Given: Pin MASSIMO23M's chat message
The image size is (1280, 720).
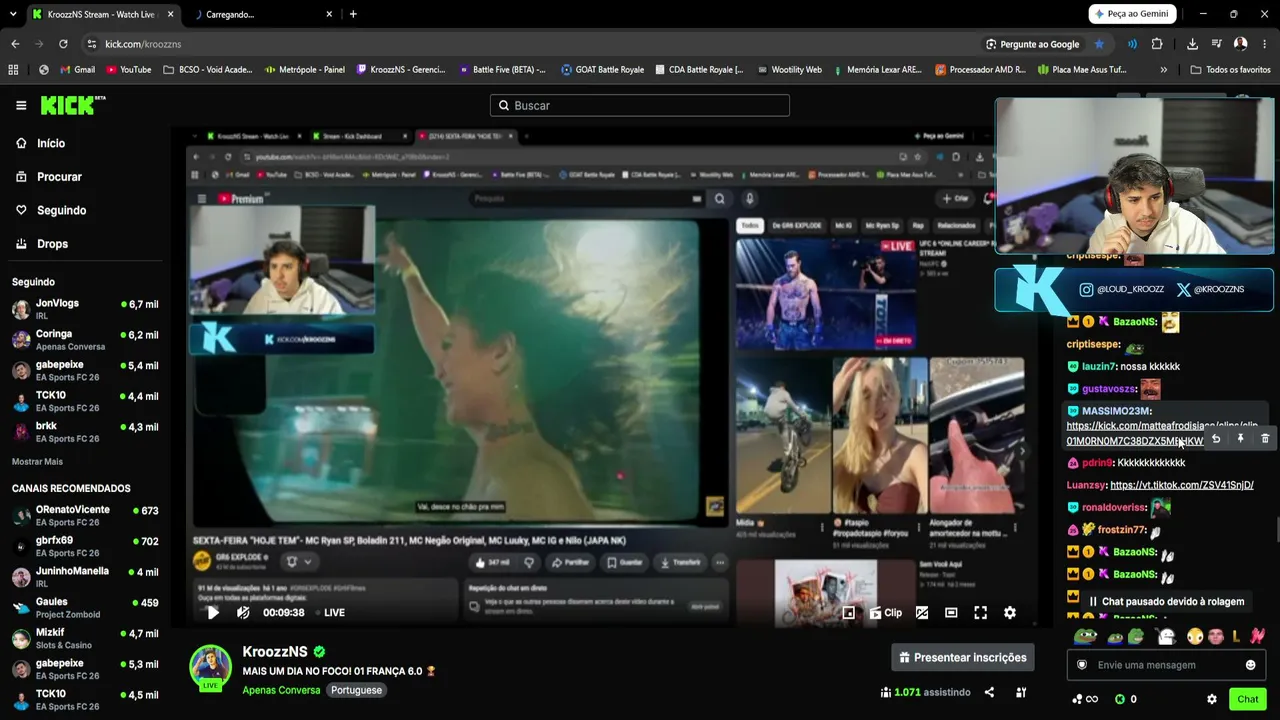Looking at the screenshot, I should pyautogui.click(x=1240, y=438).
